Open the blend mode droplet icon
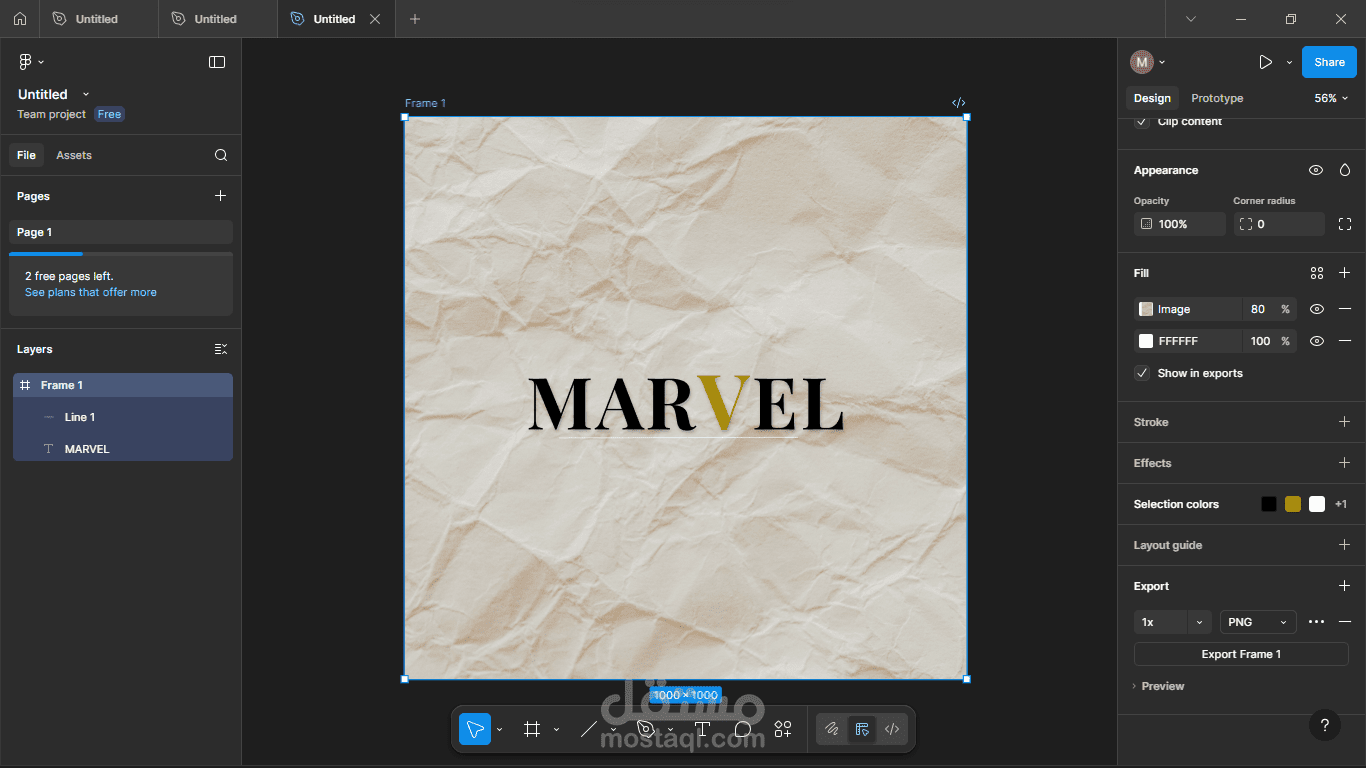The width and height of the screenshot is (1366, 768). [1345, 170]
